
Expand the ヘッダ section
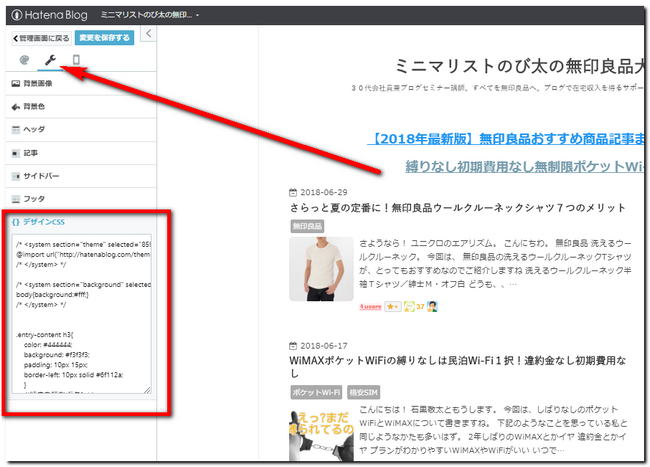coord(81,130)
